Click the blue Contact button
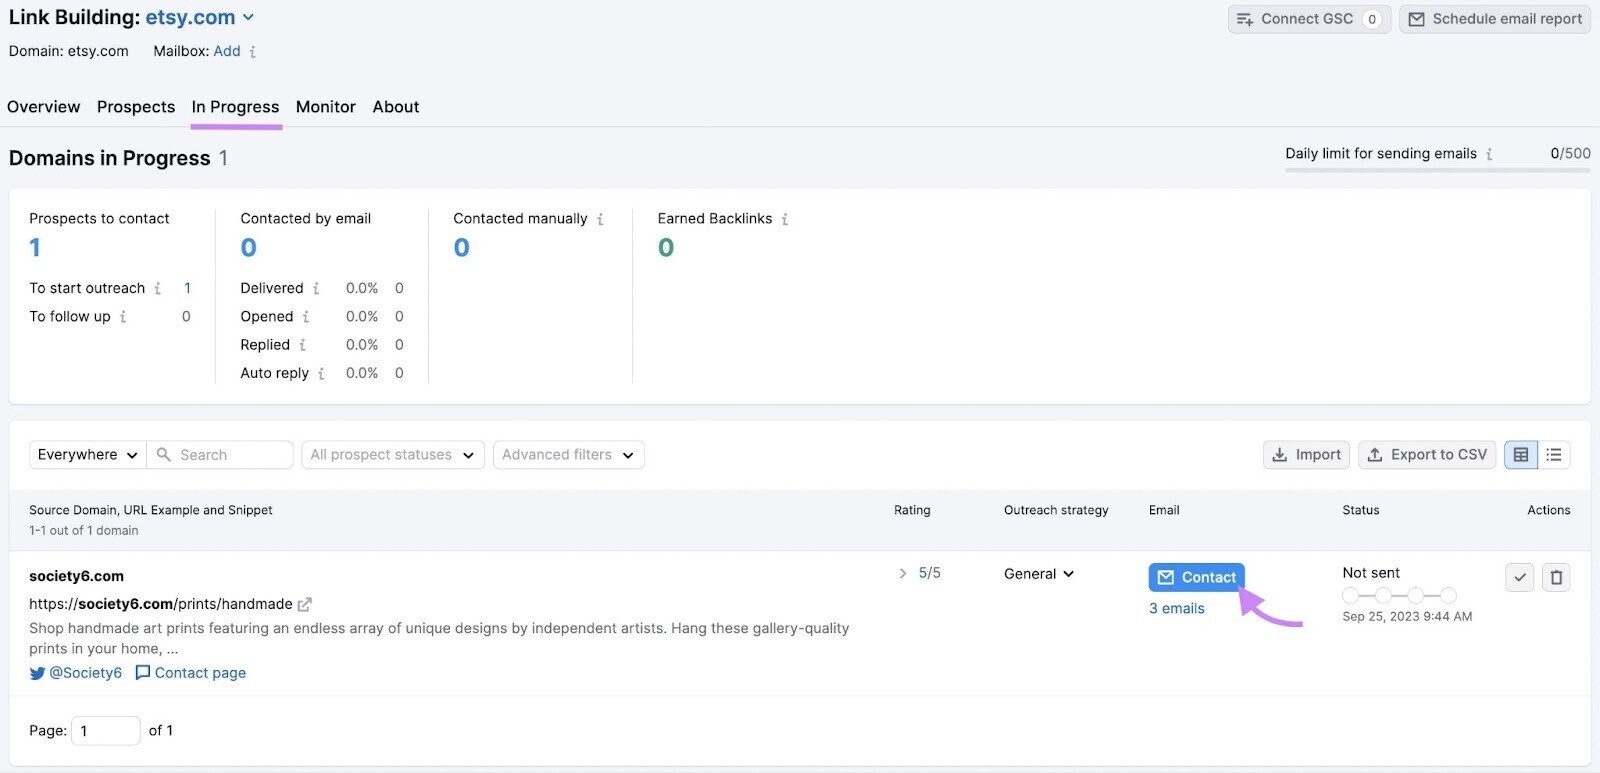 (1197, 577)
